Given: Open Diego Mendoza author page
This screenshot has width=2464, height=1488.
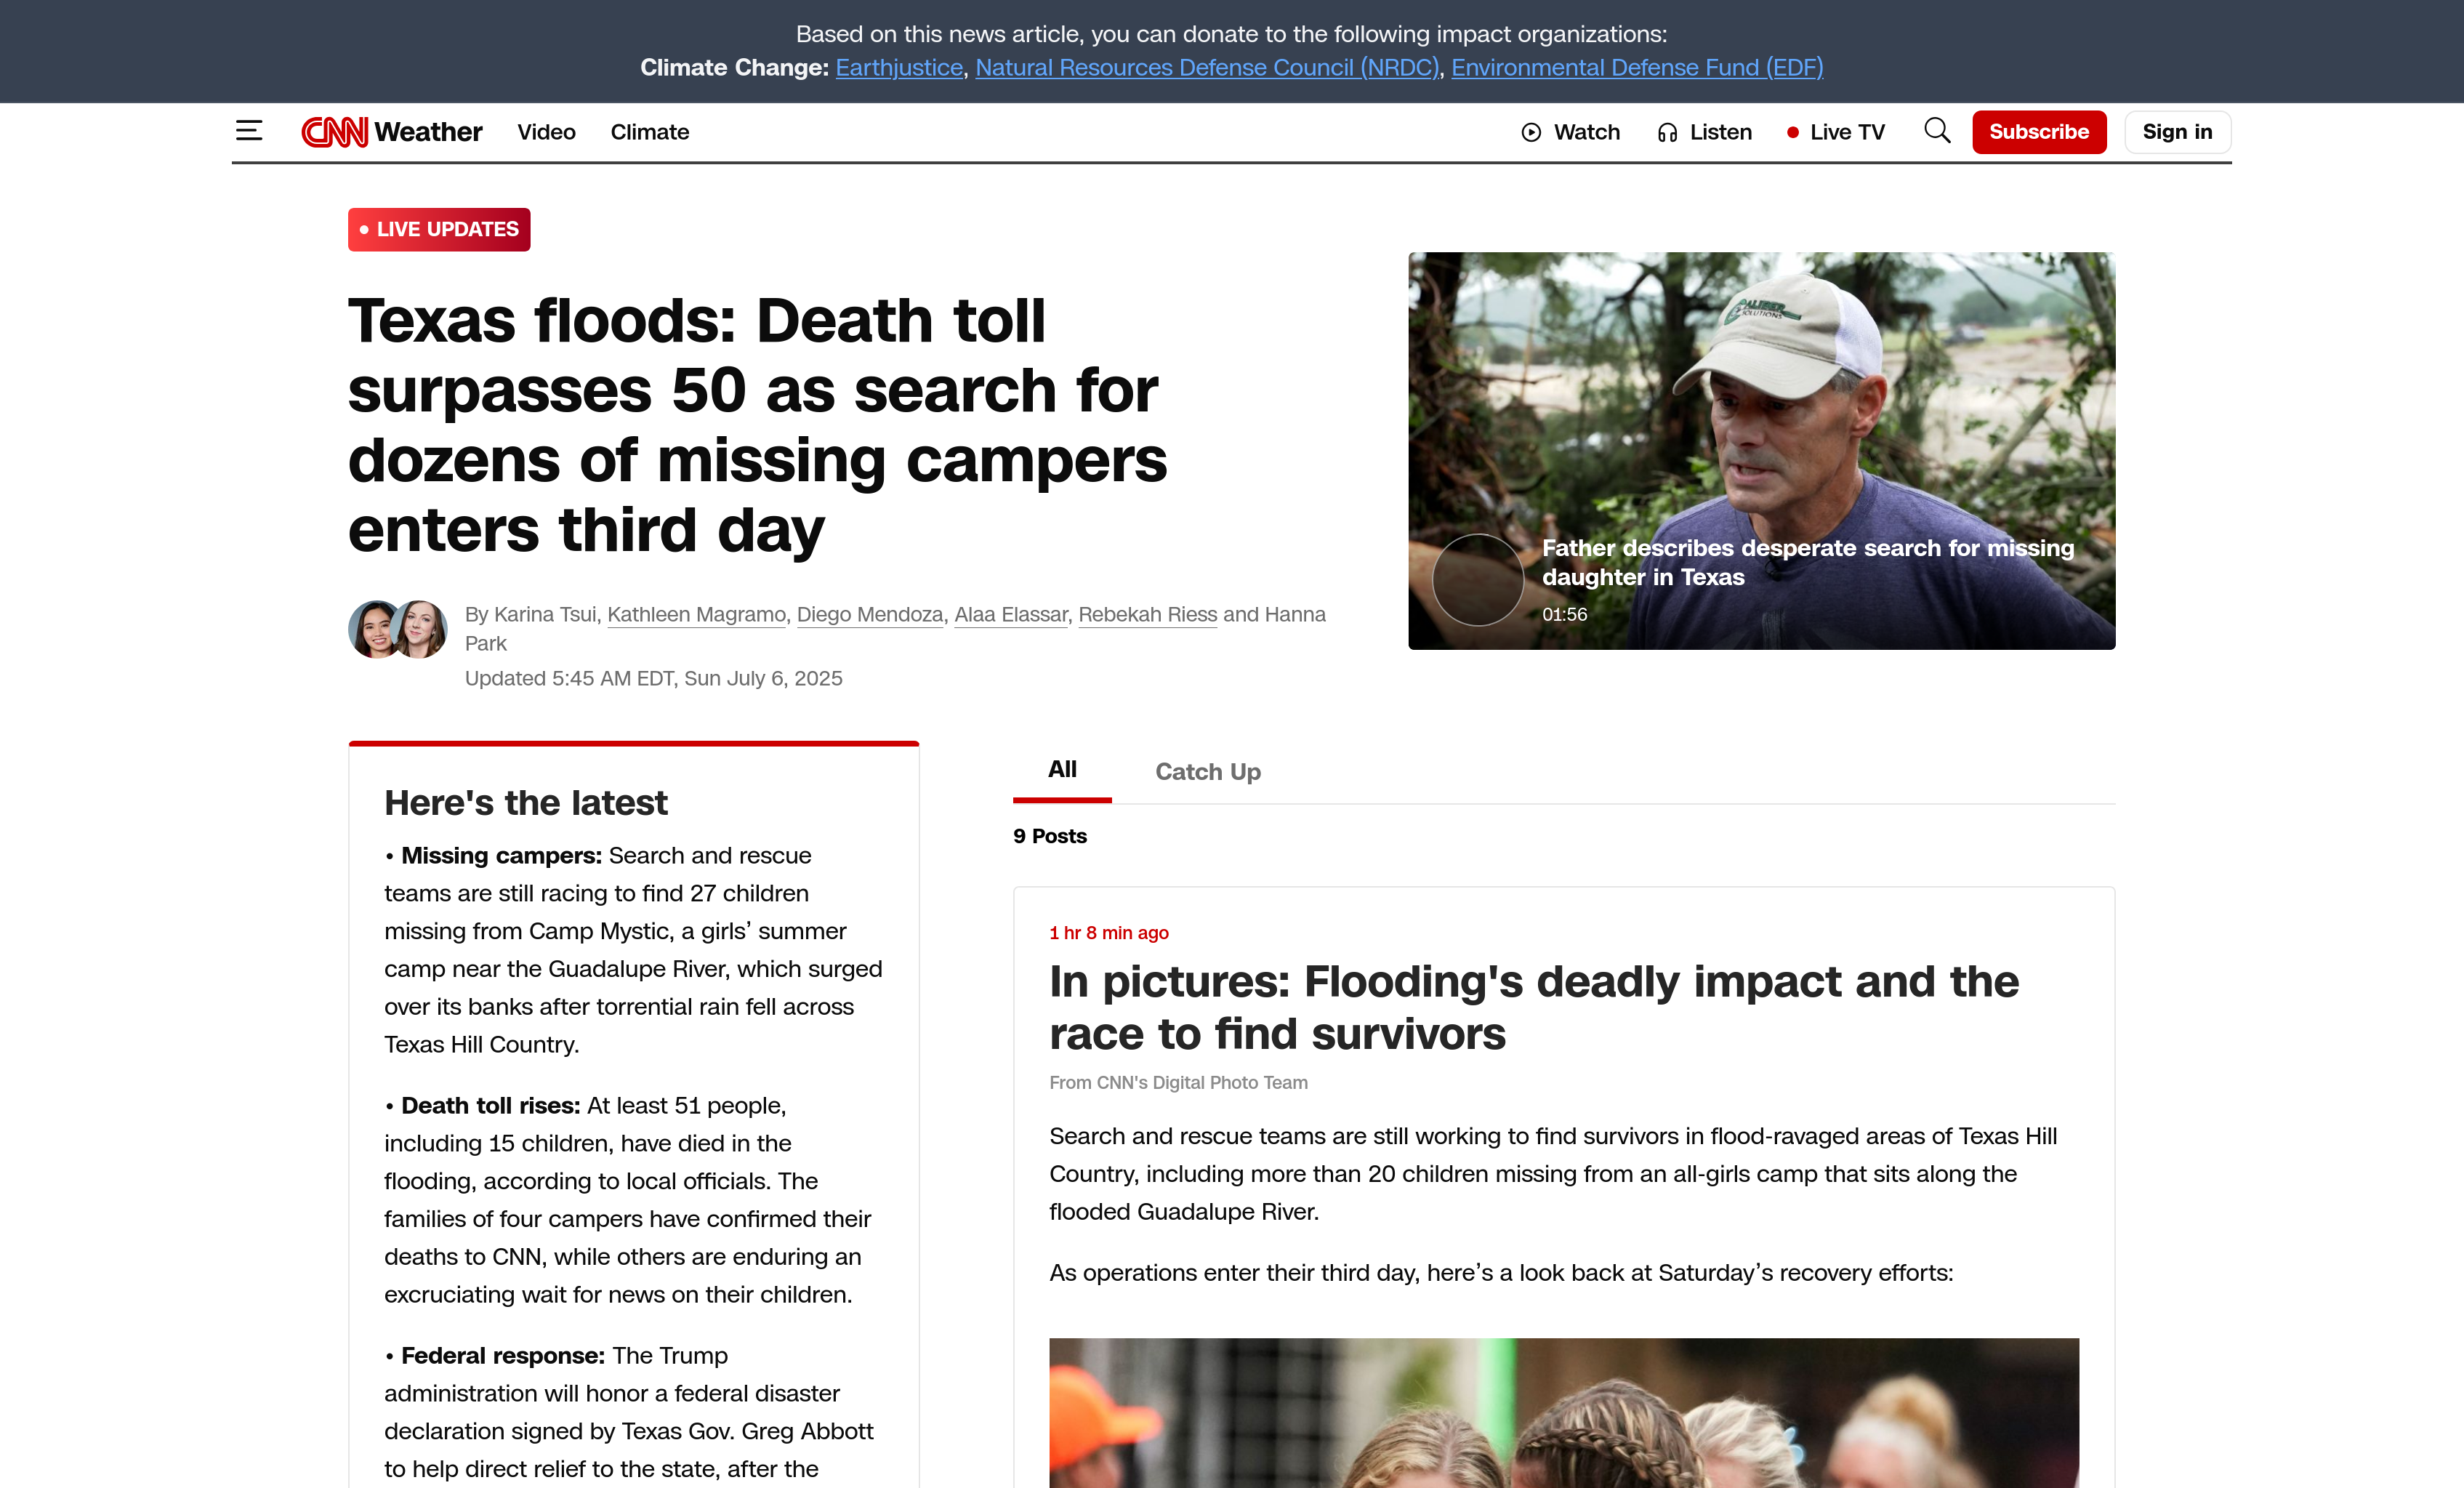Looking at the screenshot, I should coord(870,614).
